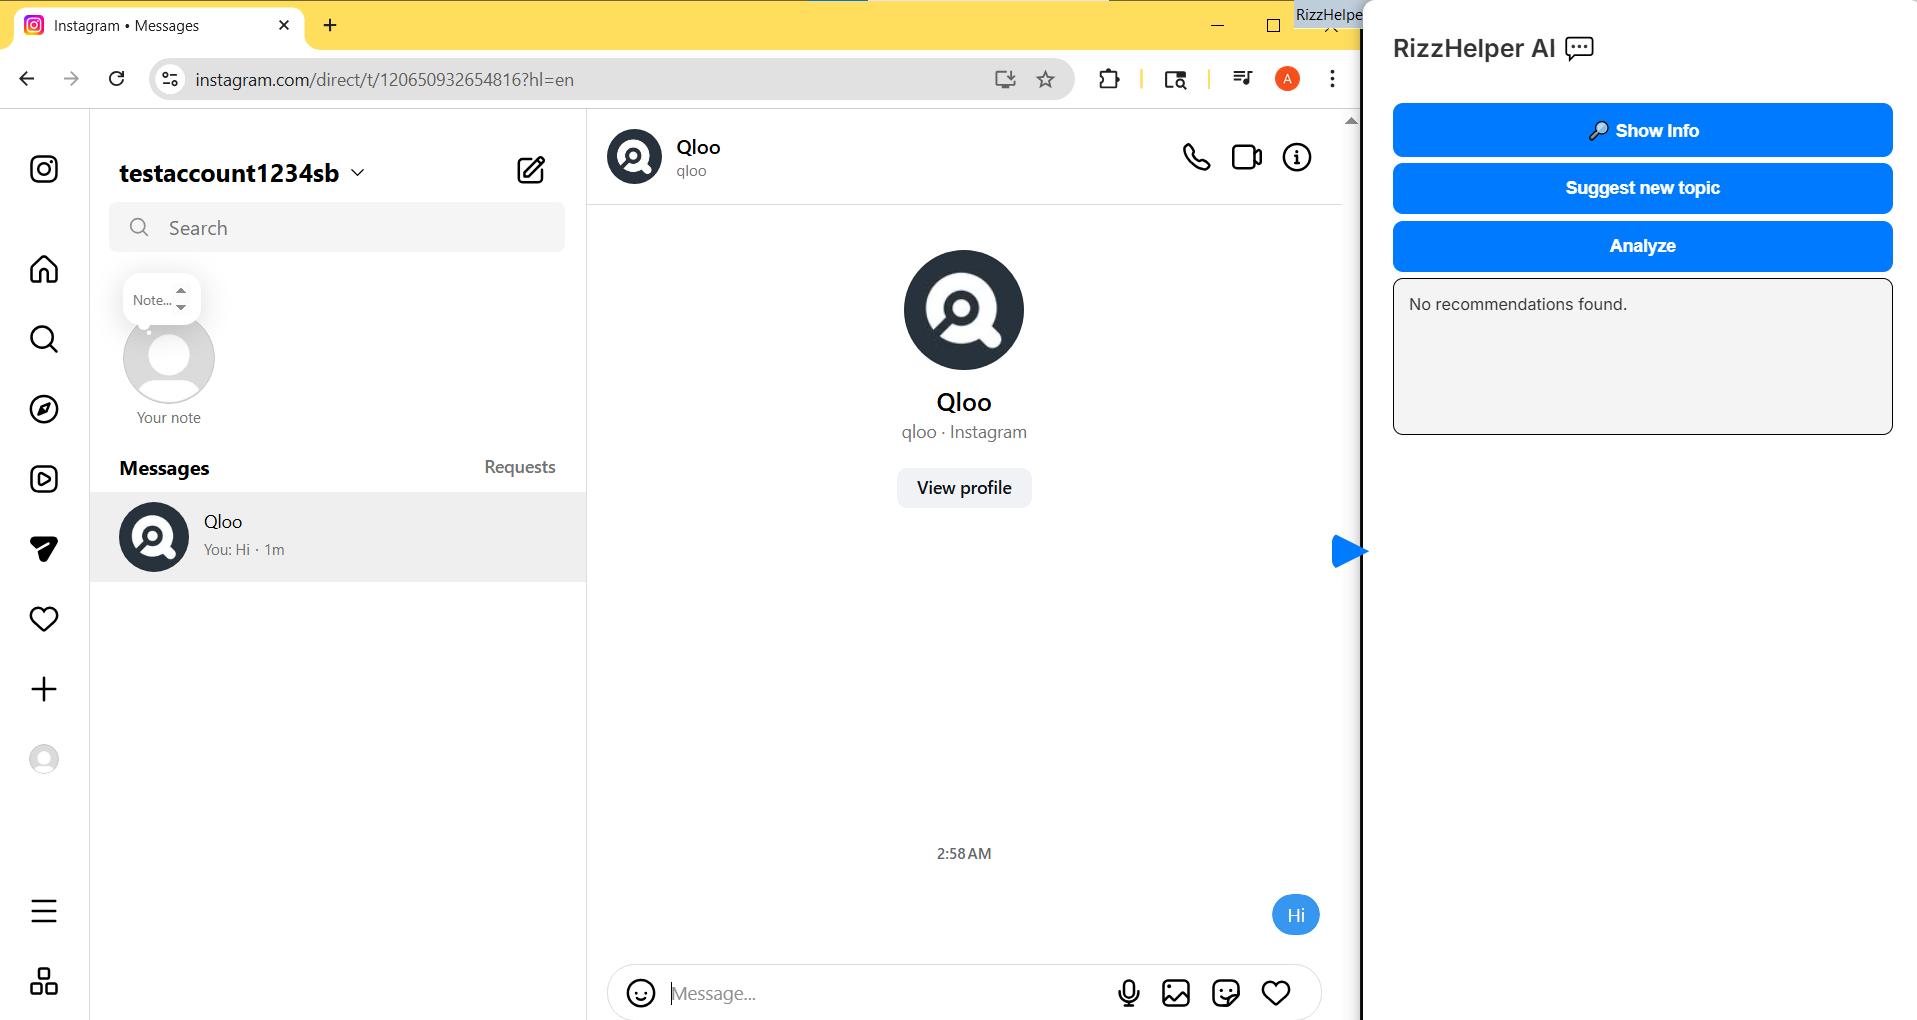The image size is (1917, 1020).
Task: Focus the Message text box
Action: [885, 993]
